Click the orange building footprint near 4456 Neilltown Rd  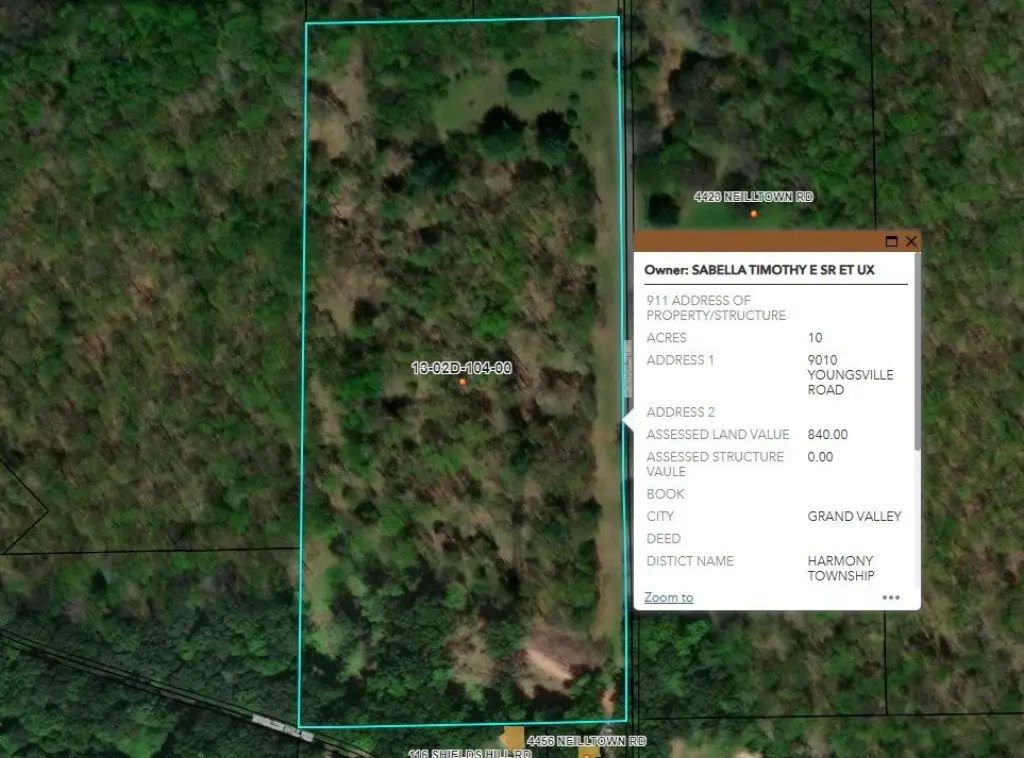[513, 737]
